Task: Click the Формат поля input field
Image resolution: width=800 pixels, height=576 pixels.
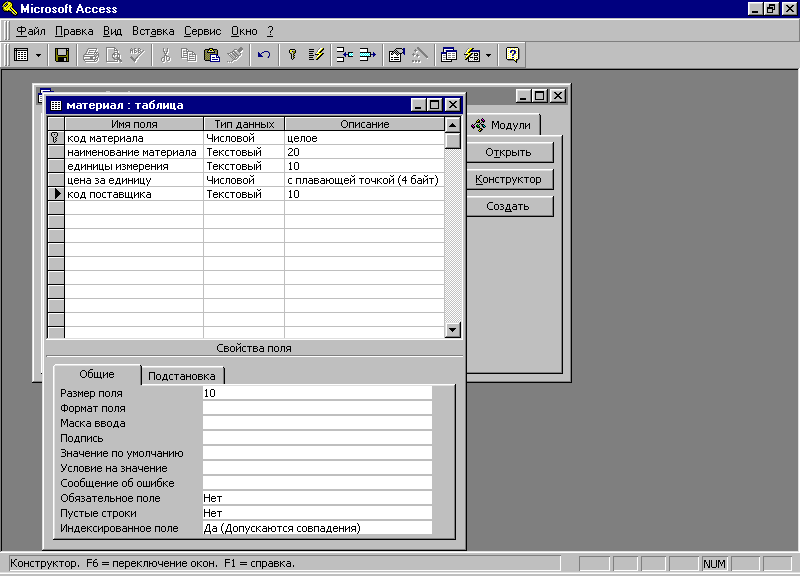Action: click(317, 408)
